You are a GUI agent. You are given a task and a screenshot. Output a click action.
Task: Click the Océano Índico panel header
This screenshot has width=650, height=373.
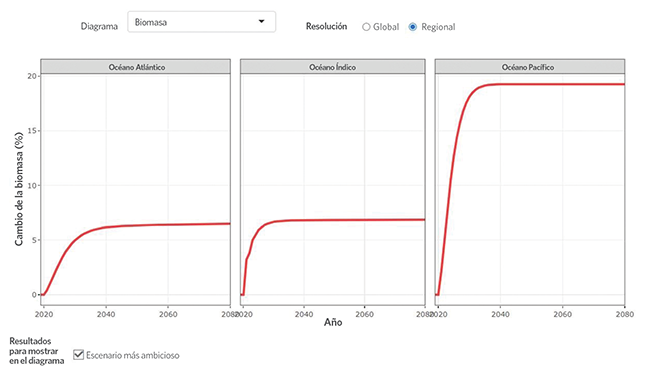click(x=332, y=67)
